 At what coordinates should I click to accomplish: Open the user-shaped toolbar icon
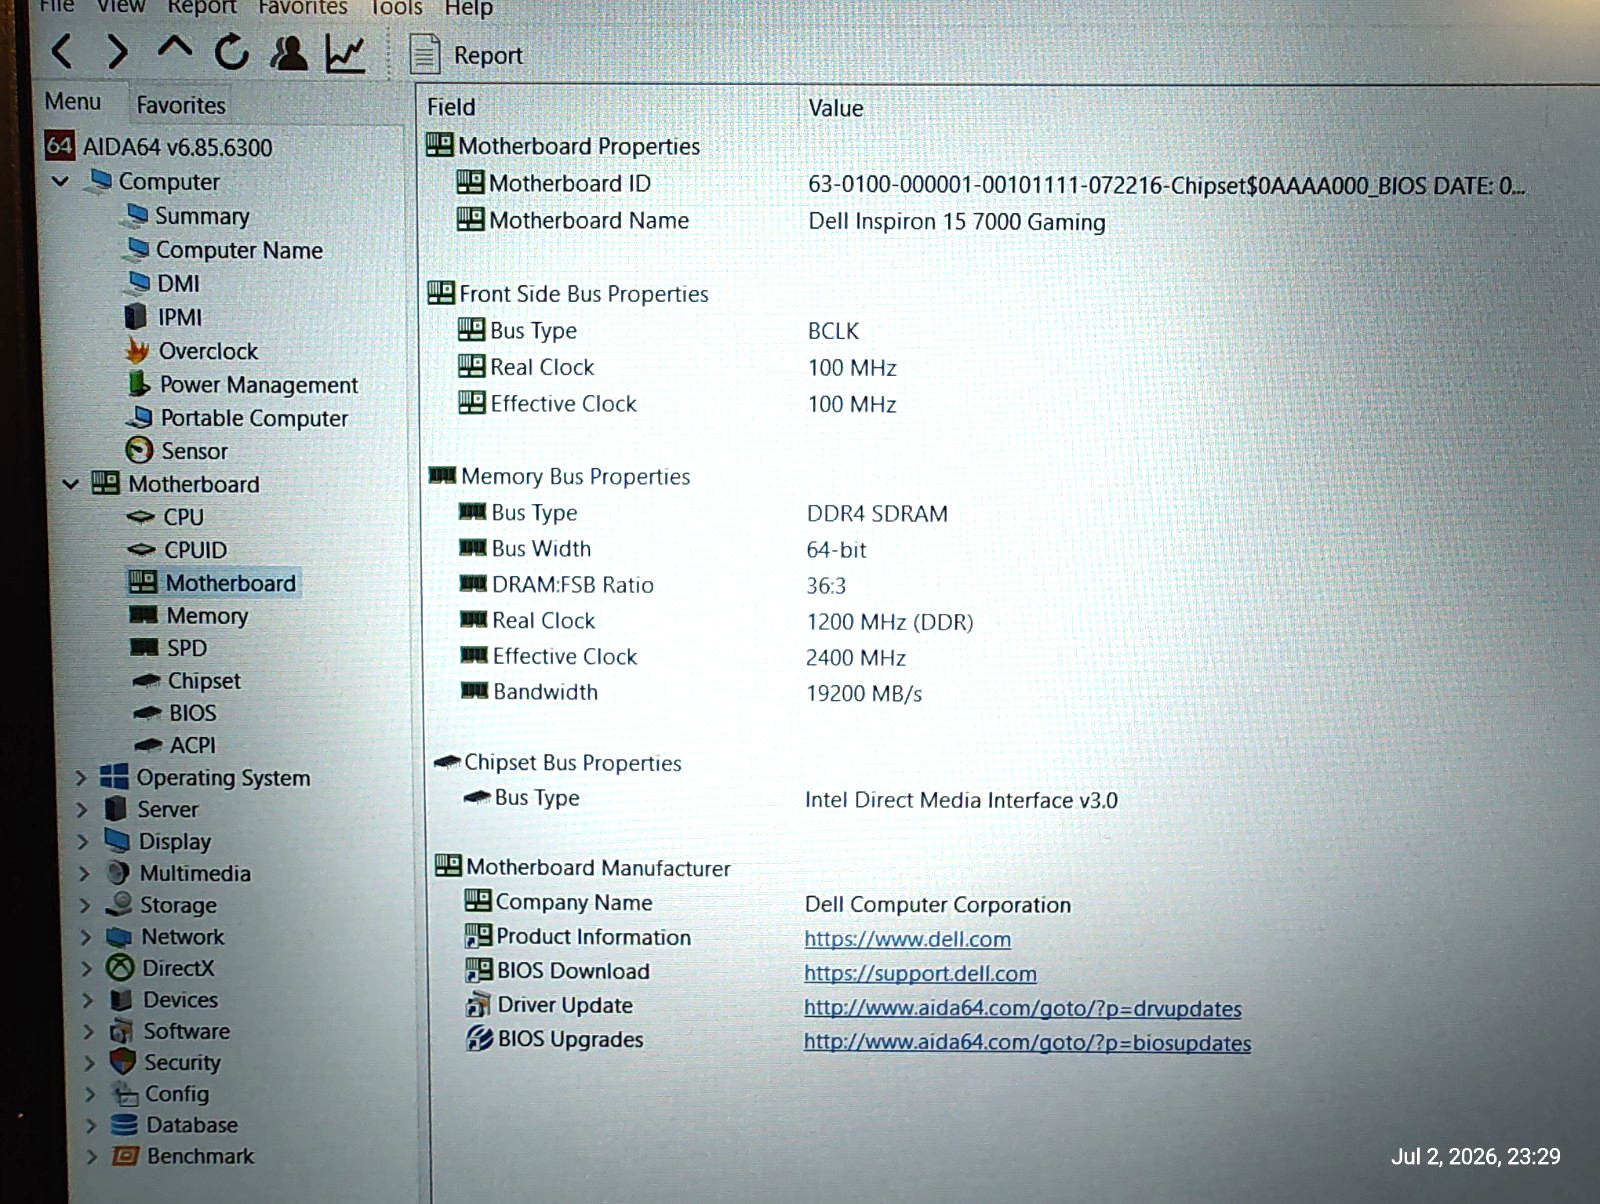tap(289, 53)
